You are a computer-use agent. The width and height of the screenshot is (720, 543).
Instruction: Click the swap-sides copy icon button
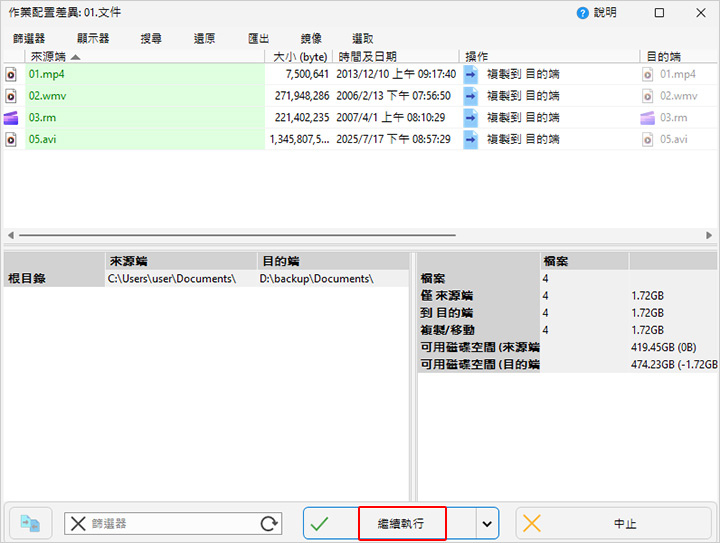click(30, 524)
